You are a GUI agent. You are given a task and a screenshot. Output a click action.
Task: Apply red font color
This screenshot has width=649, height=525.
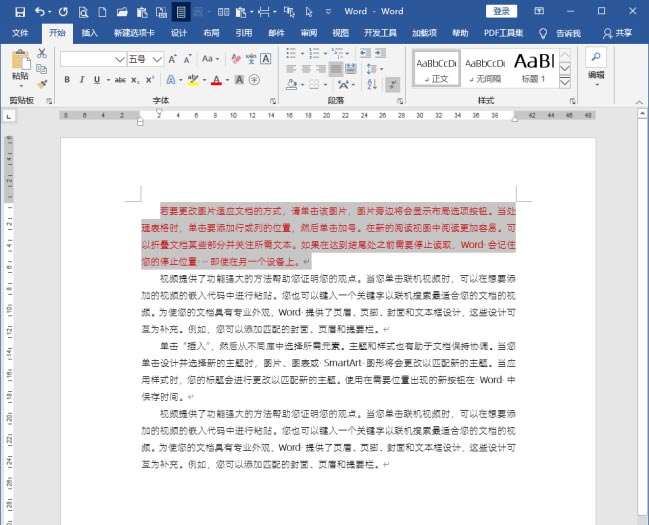tap(216, 80)
